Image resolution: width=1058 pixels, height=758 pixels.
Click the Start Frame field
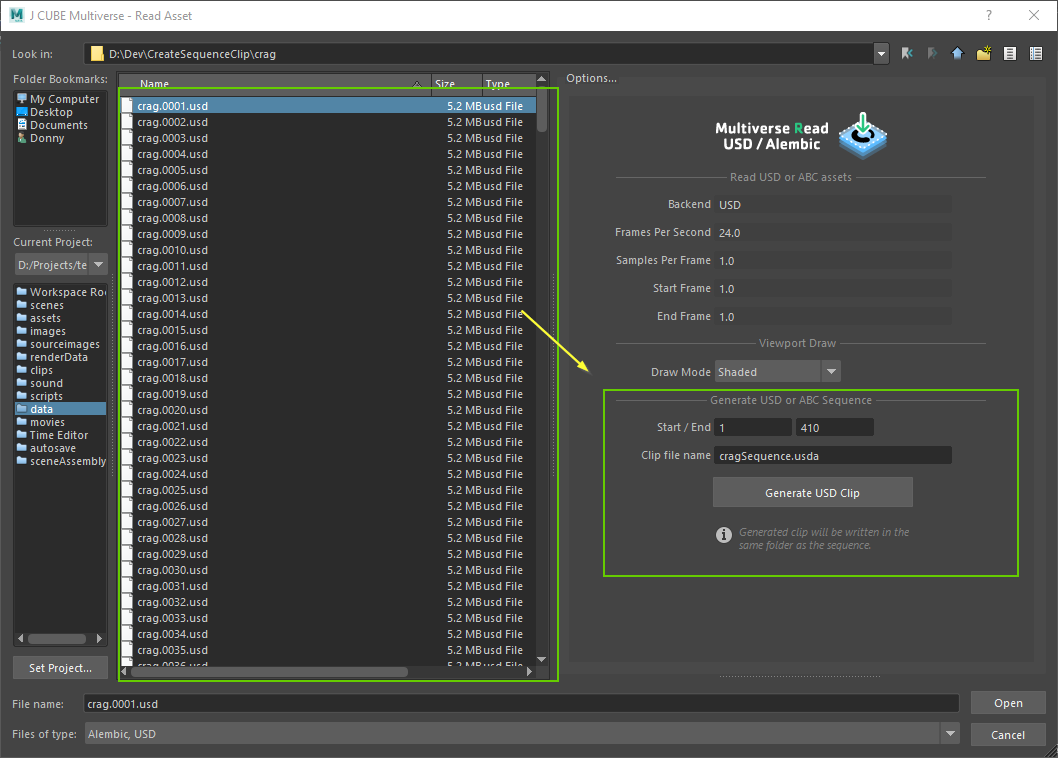pos(833,288)
